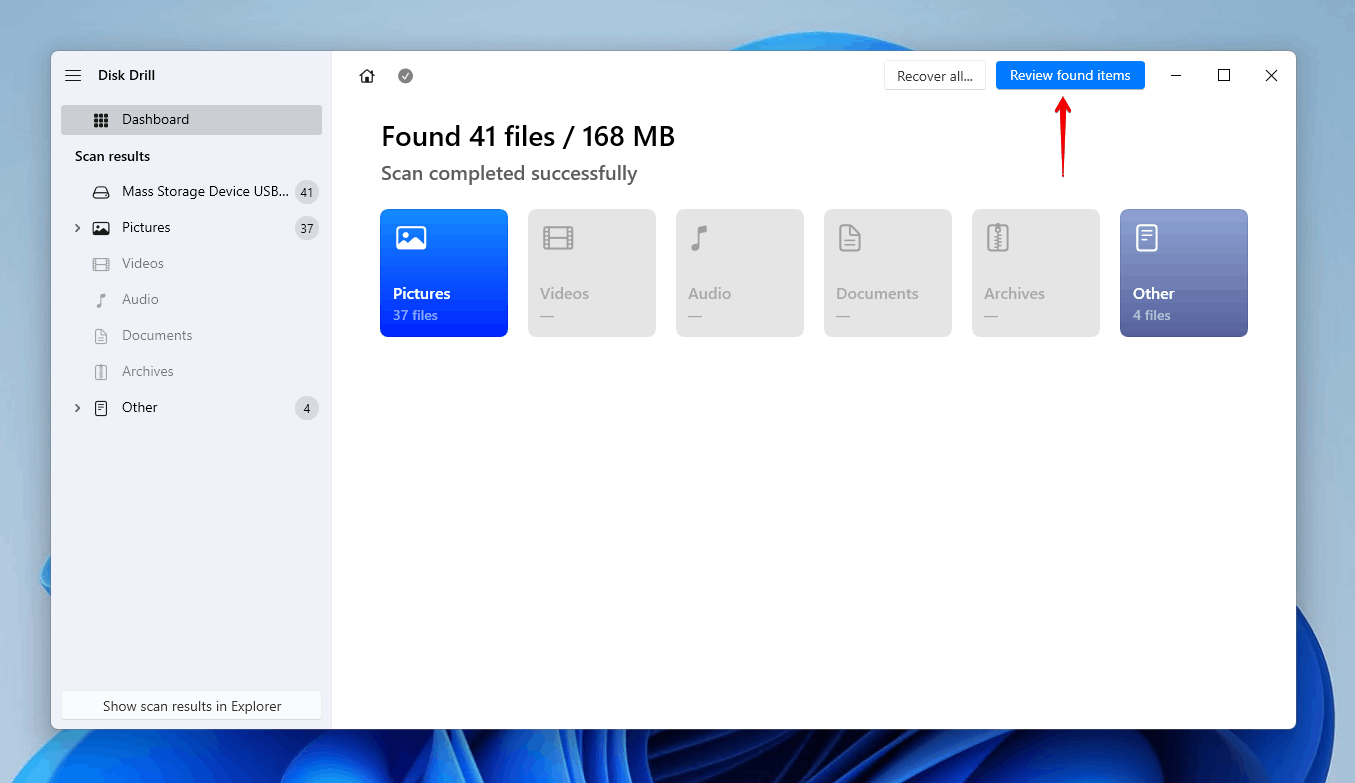Open Documents category in sidebar

pyautogui.click(x=191, y=336)
